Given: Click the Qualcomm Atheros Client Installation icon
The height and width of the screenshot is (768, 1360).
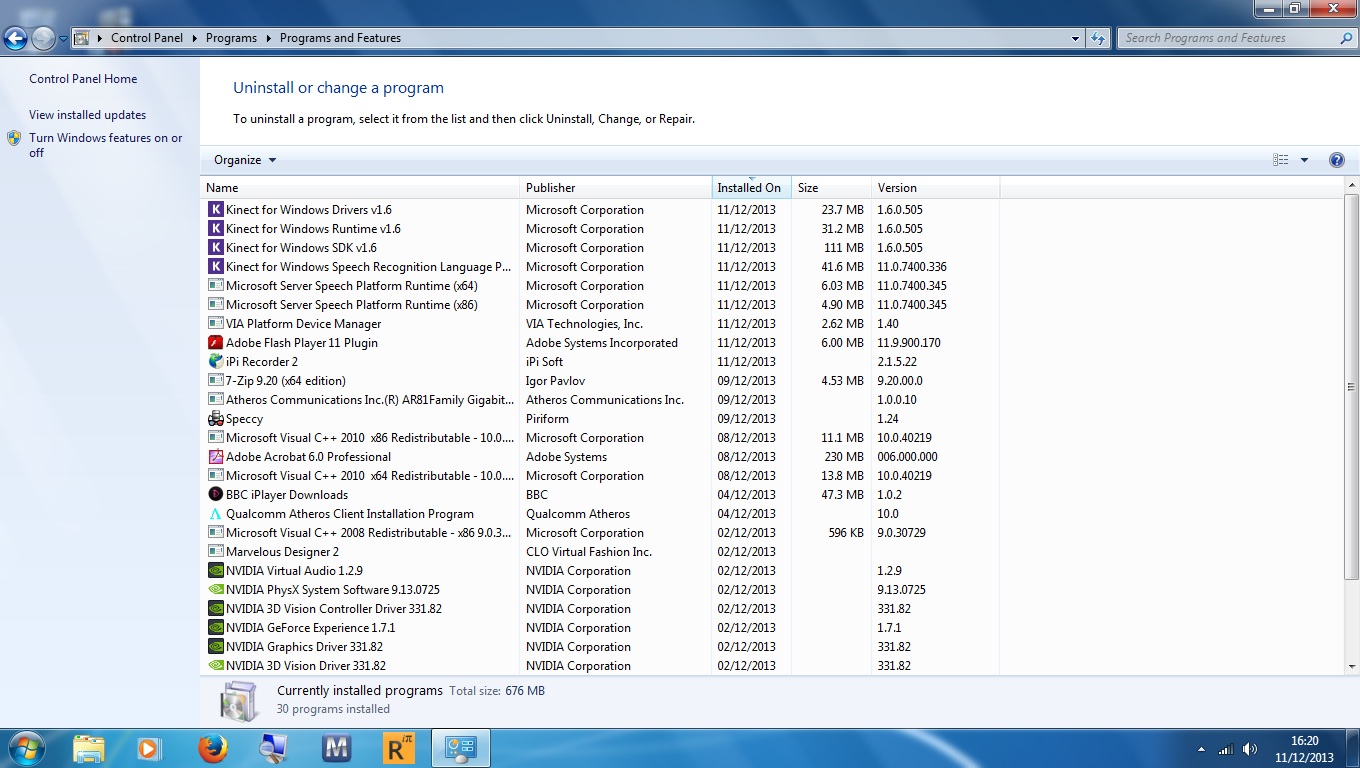Looking at the screenshot, I should pos(216,514).
